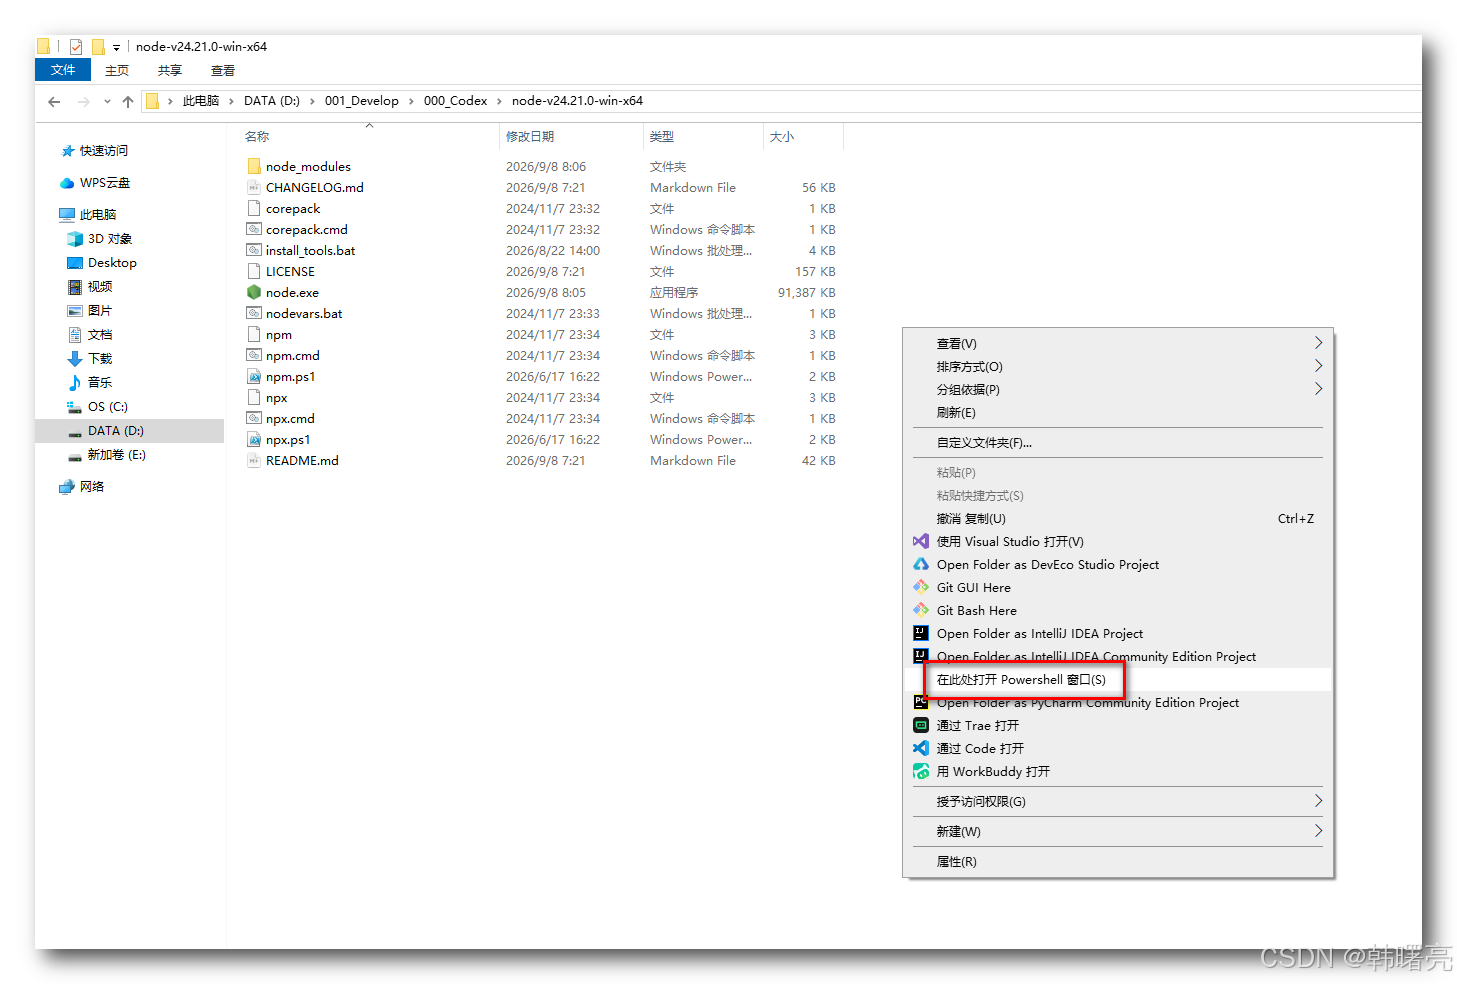Select 新加卷 (E:) drive in sidebar
The width and height of the screenshot is (1457, 984).
116,455
